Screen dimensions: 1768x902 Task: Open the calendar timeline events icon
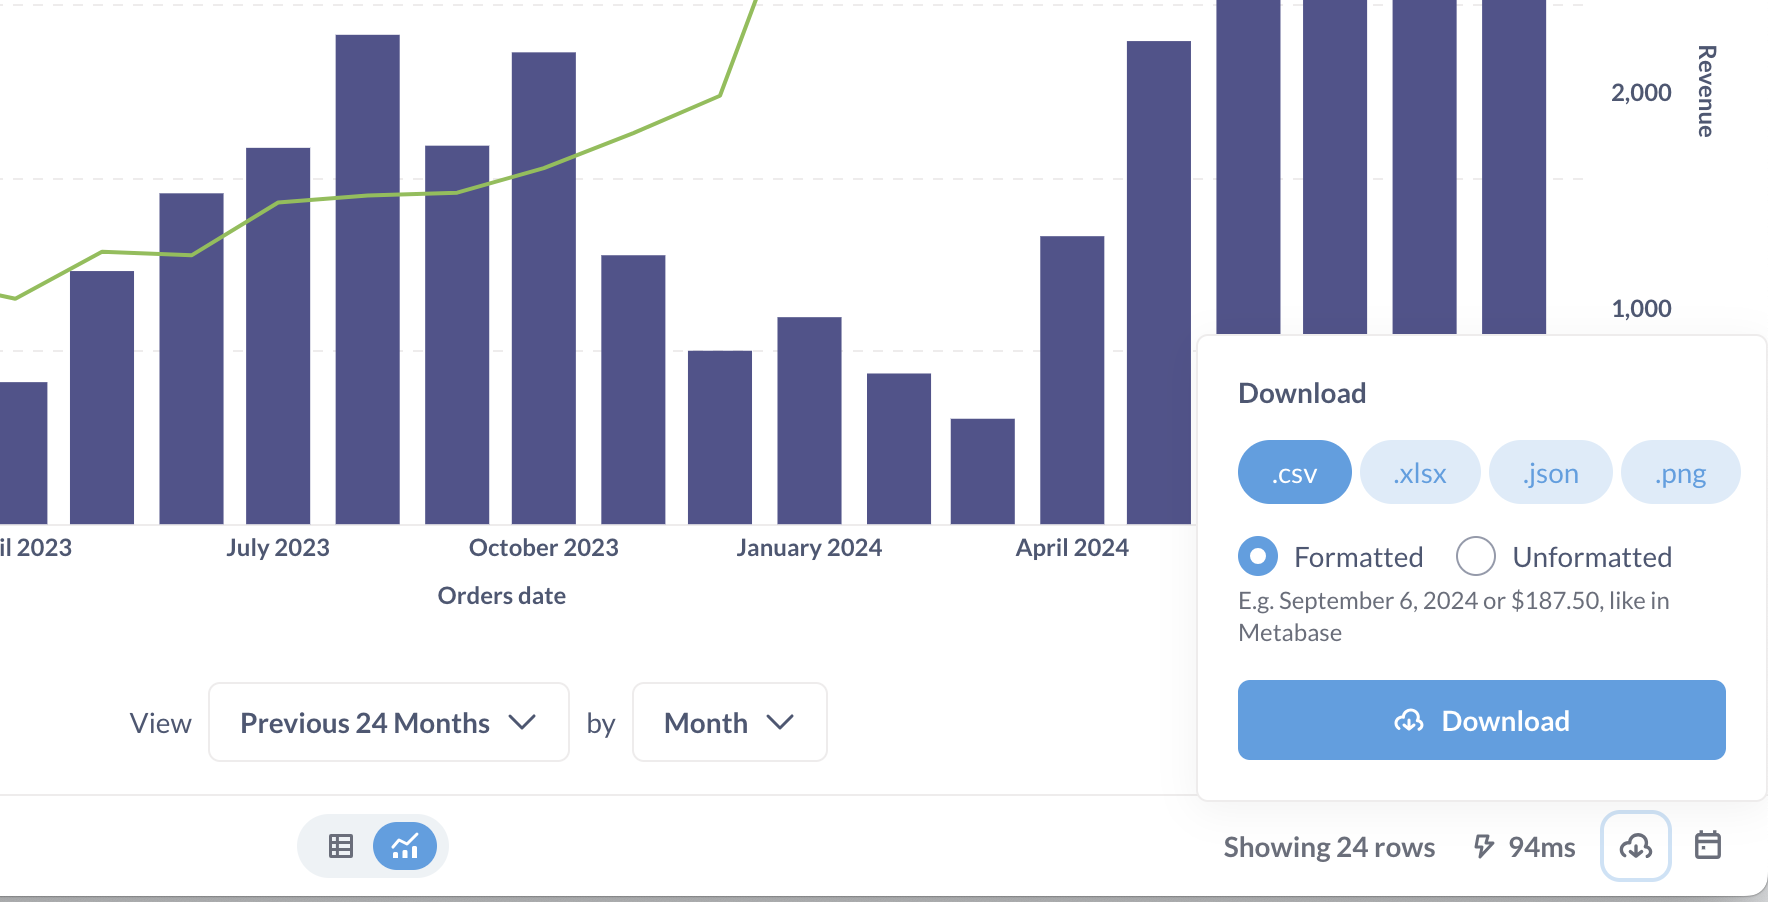coord(1708,845)
